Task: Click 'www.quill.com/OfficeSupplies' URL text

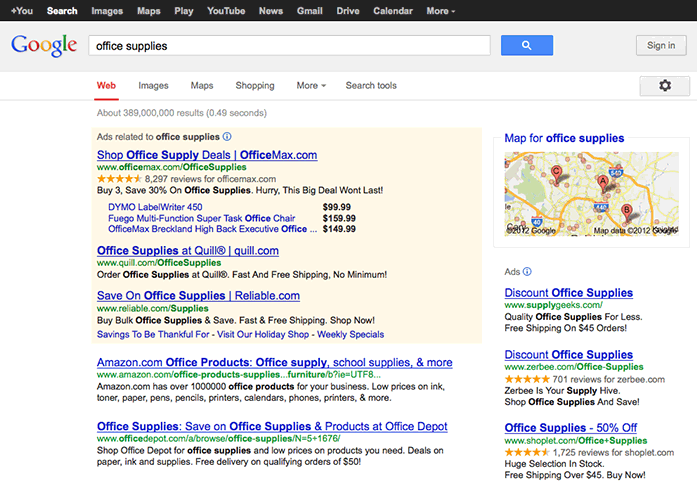Action: click(159, 263)
